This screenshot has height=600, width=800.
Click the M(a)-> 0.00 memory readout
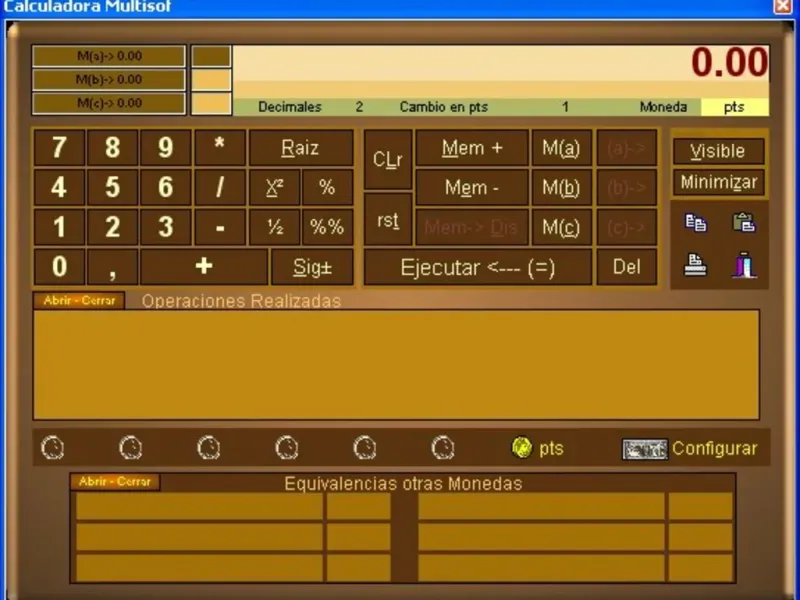pos(109,56)
